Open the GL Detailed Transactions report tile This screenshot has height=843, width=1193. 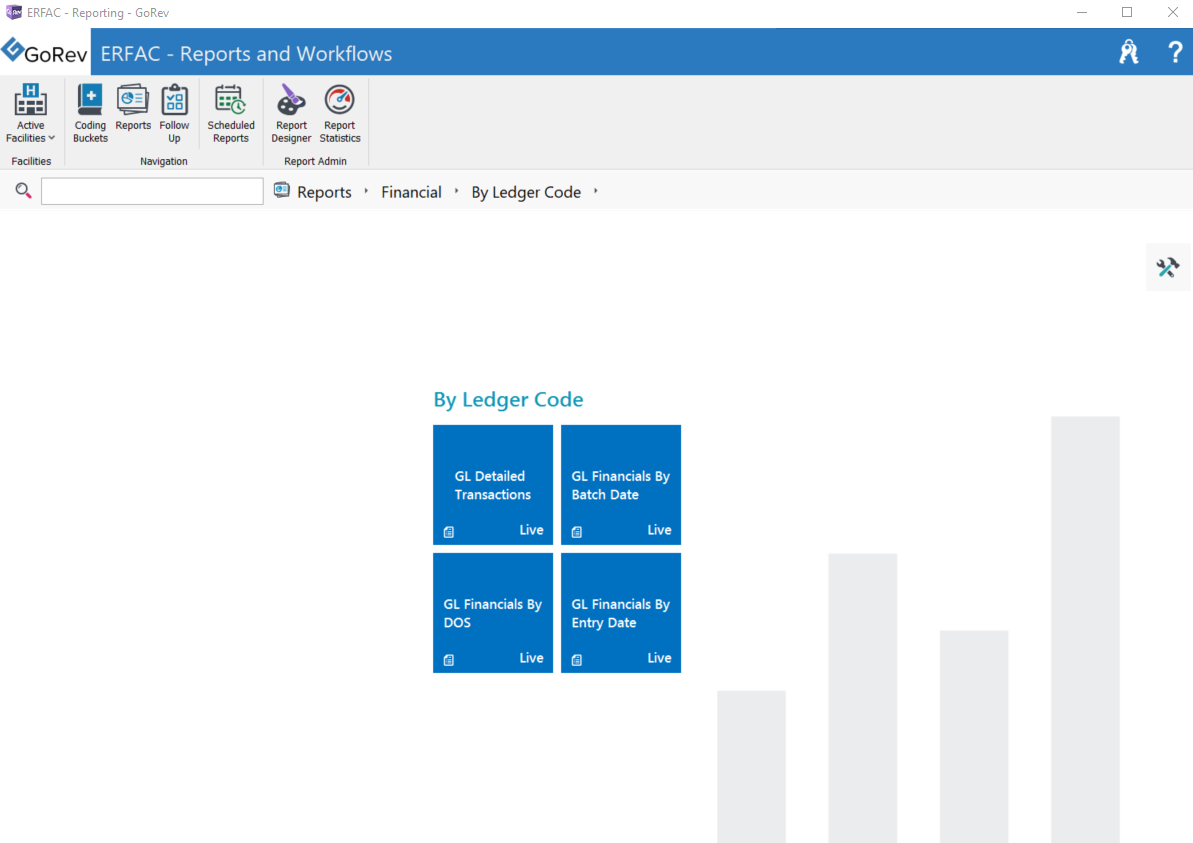[493, 485]
